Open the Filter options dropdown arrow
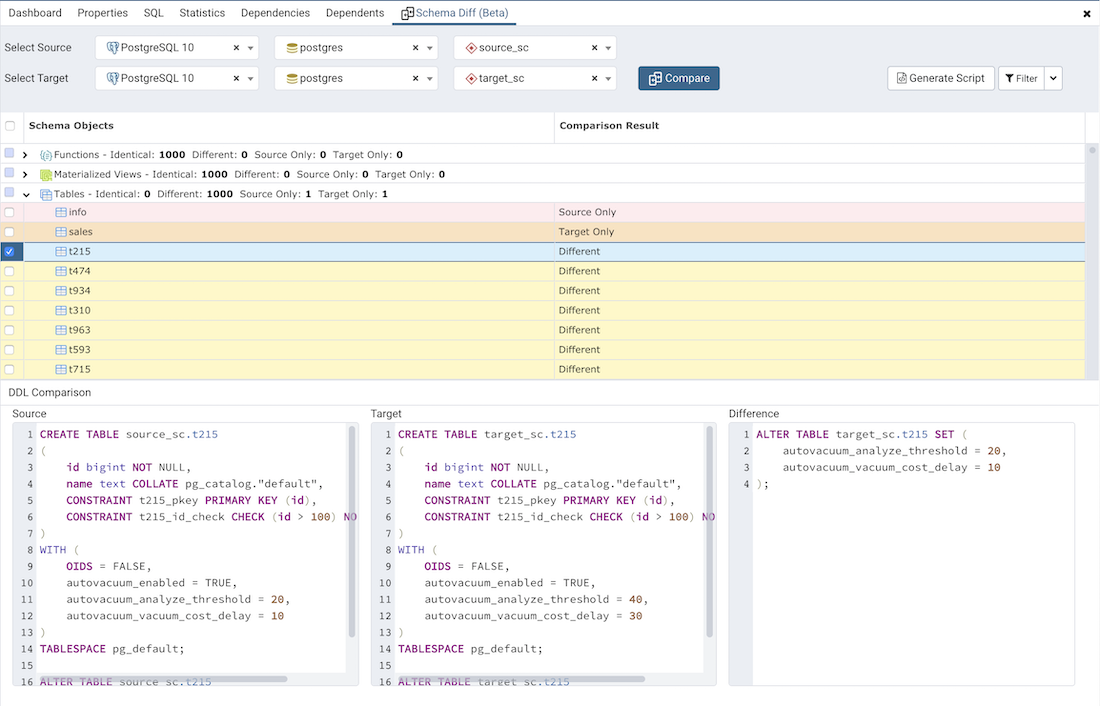 1053,78
